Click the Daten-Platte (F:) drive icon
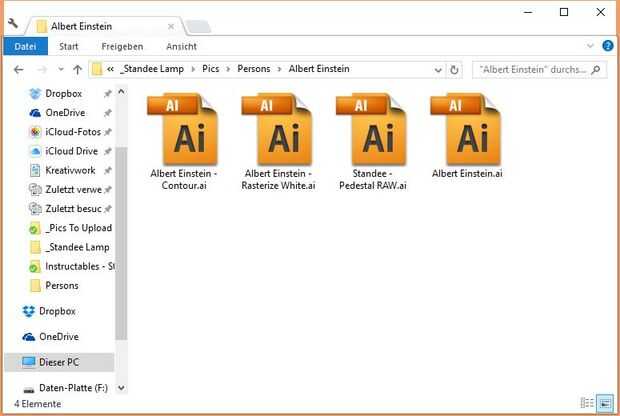This screenshot has height=416, width=620. (x=28, y=390)
